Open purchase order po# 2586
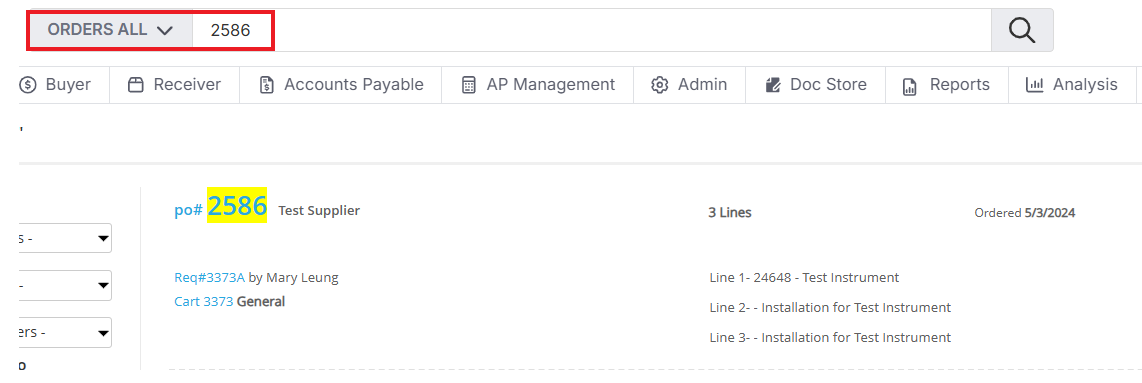 [221, 206]
